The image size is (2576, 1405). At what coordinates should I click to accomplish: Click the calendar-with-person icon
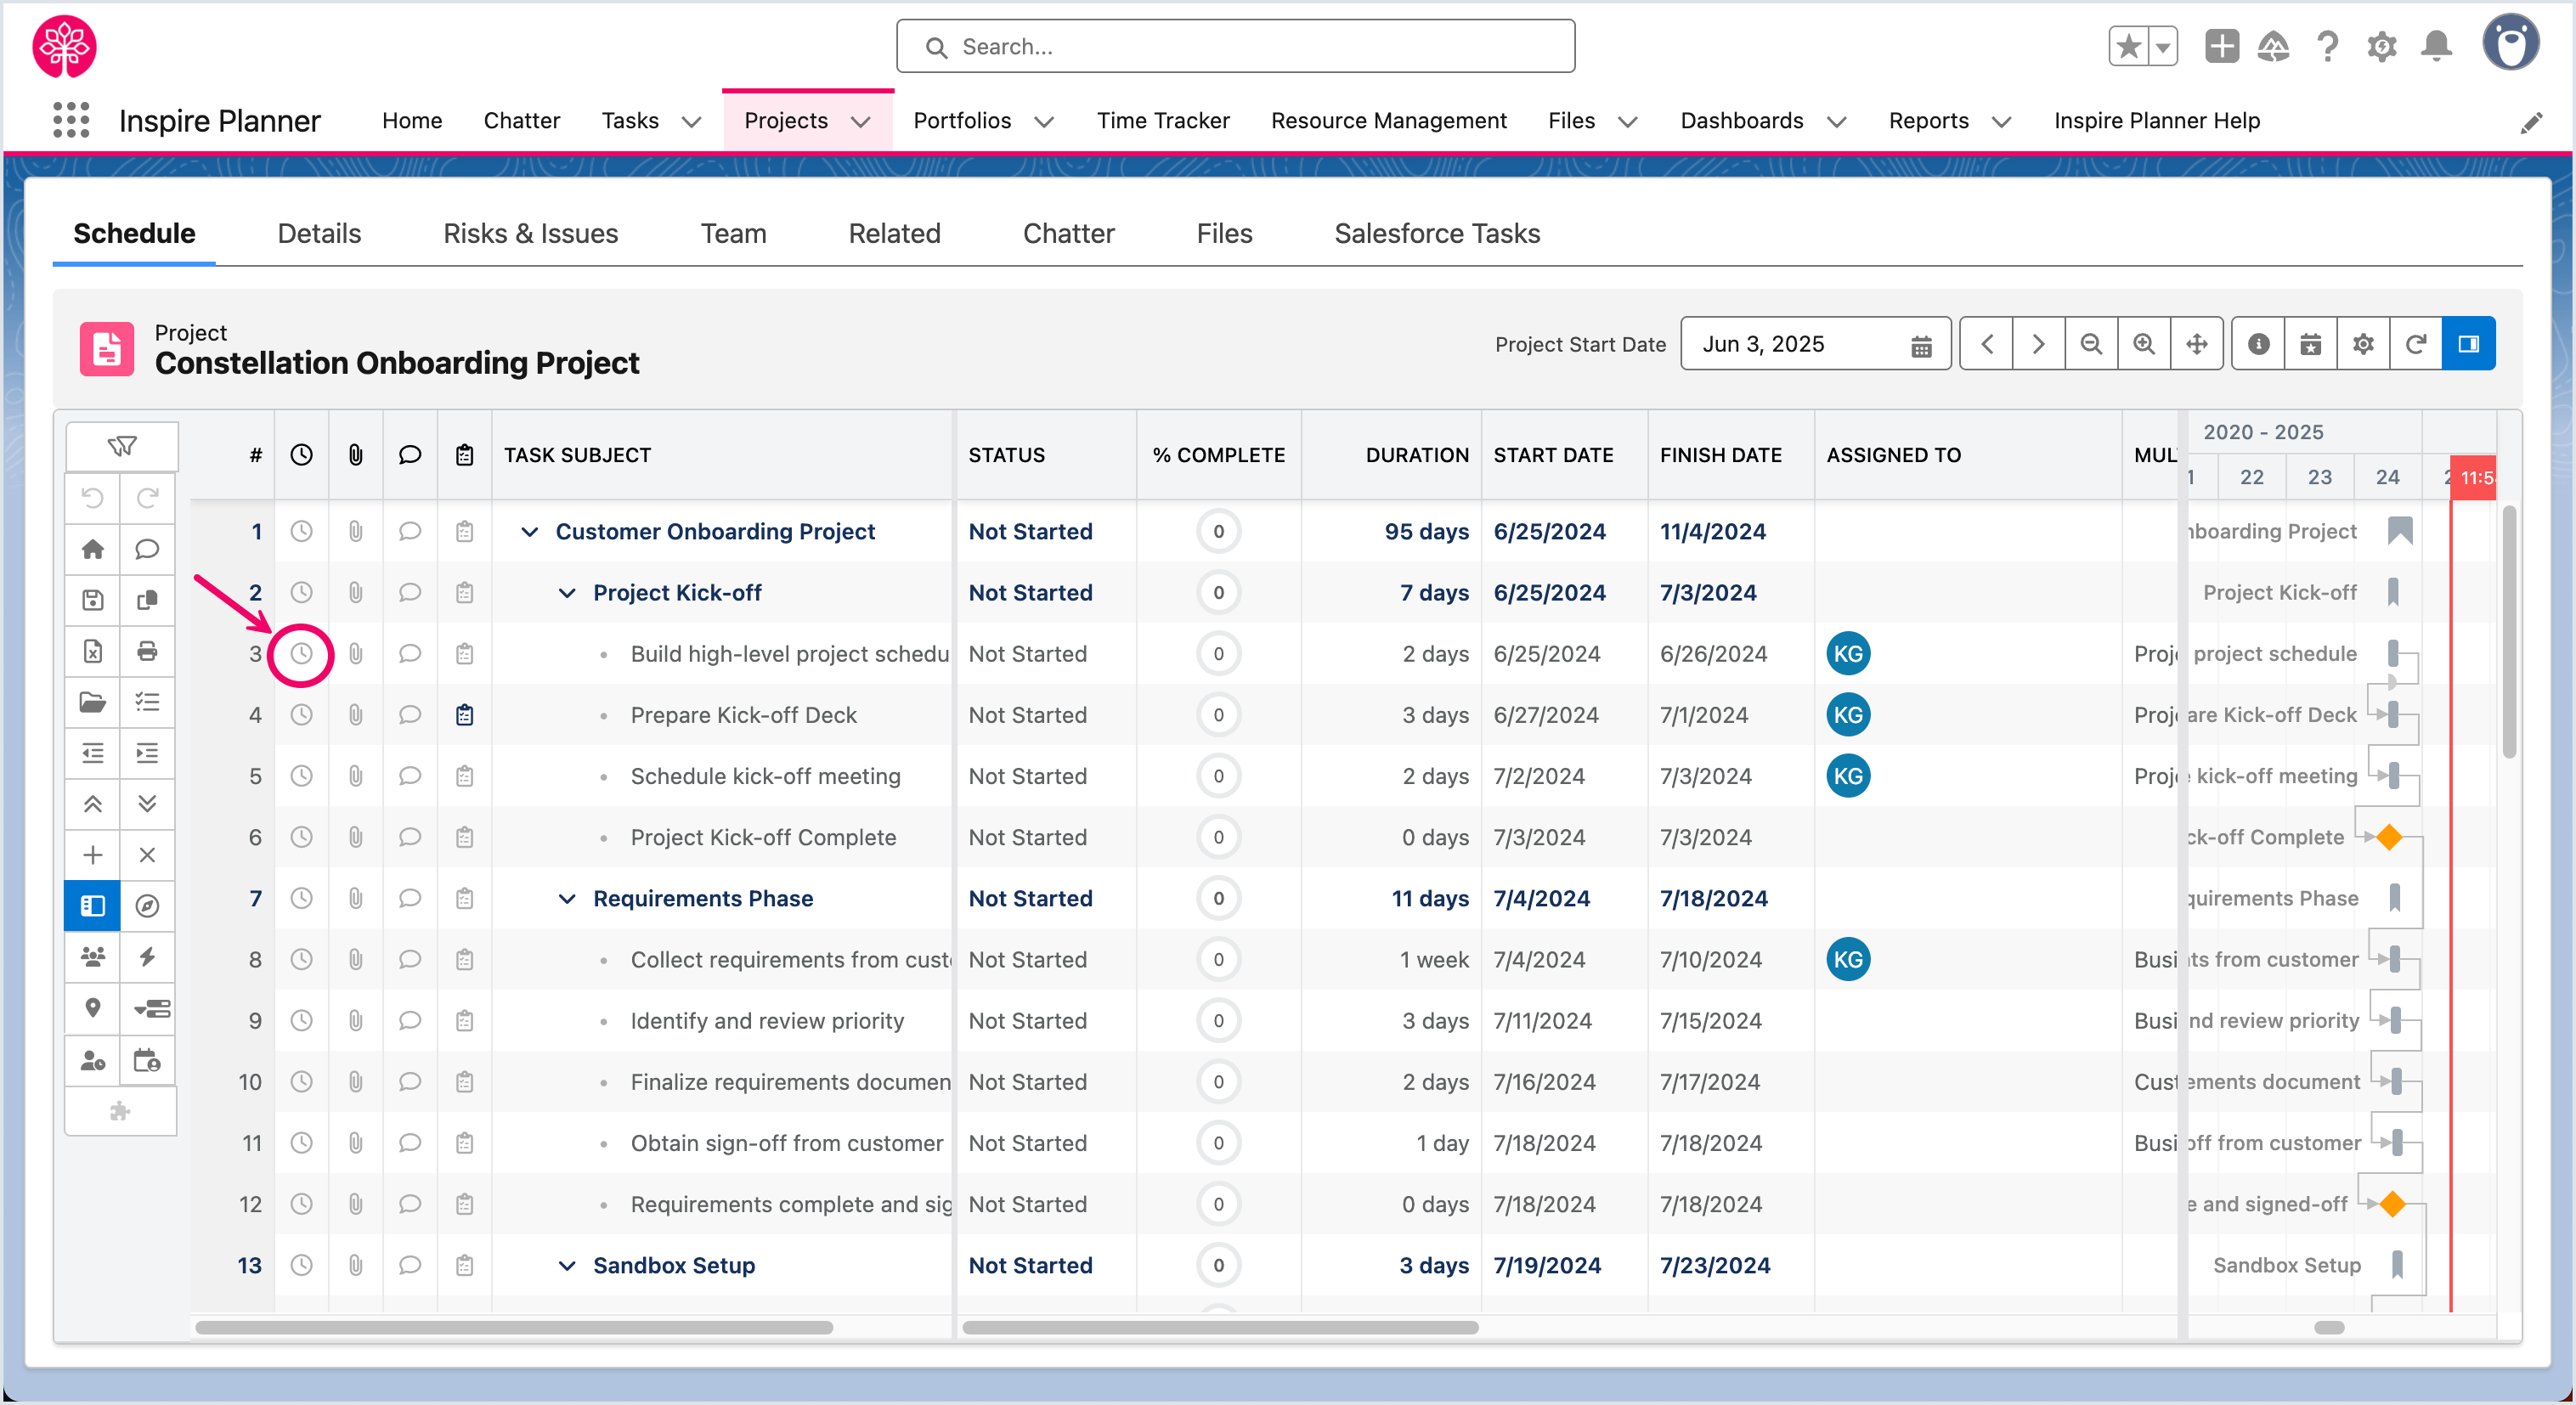click(147, 1060)
